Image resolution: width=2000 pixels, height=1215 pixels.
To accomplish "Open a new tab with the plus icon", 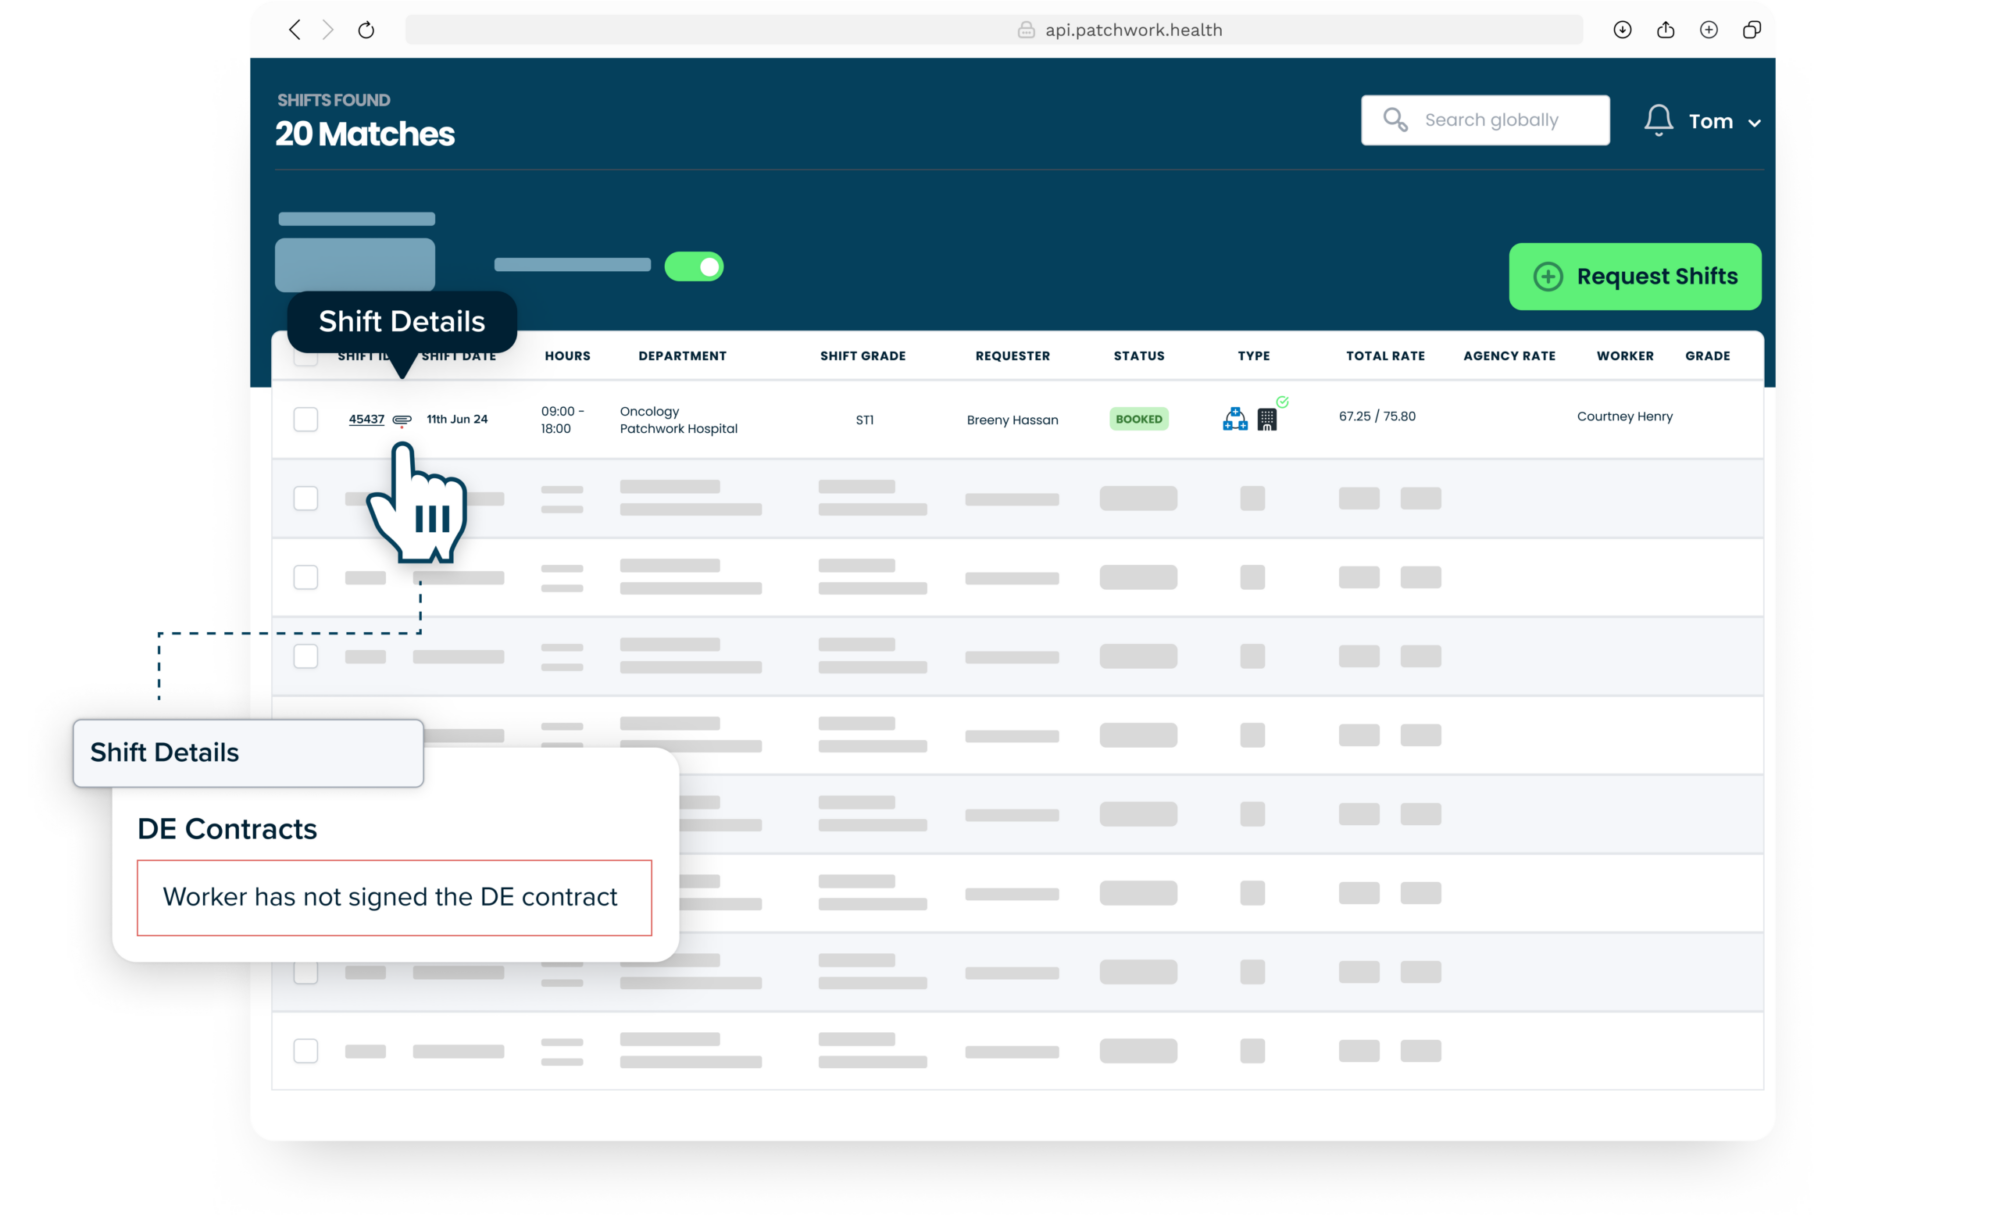I will pyautogui.click(x=1709, y=30).
